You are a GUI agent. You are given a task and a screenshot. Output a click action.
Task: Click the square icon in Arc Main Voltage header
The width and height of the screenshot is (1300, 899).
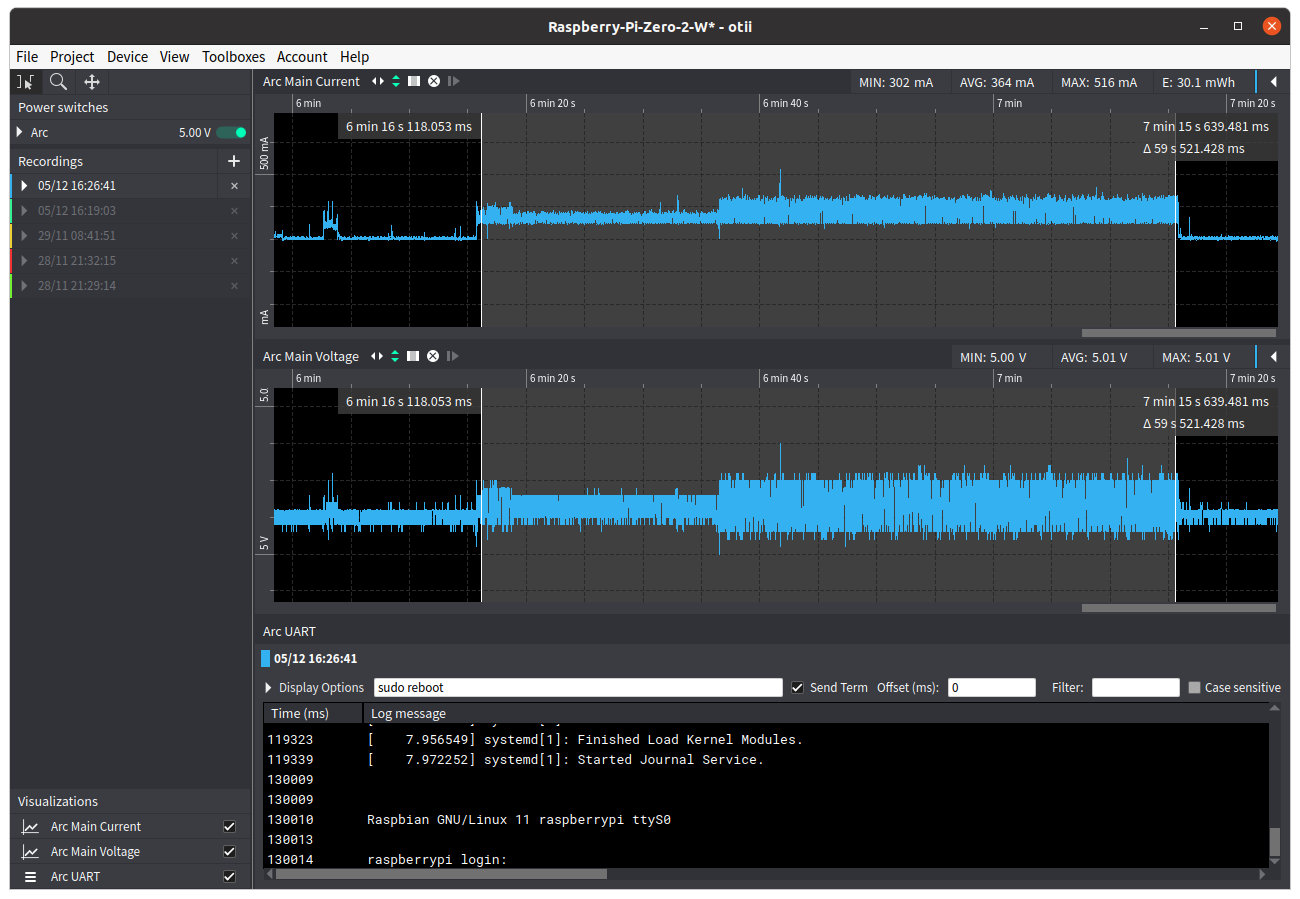point(413,356)
